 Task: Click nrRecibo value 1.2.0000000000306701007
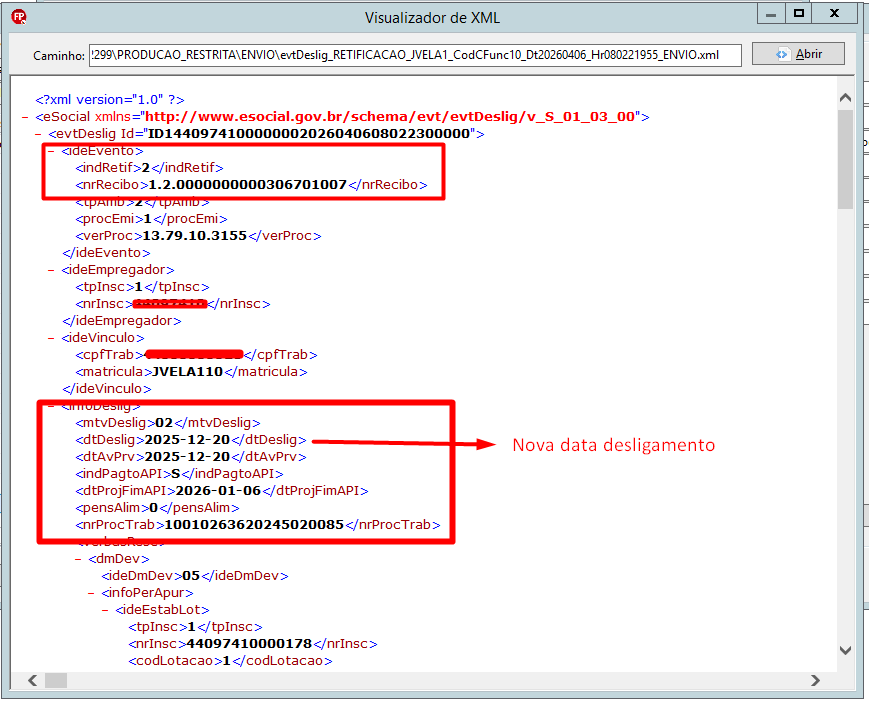[x=248, y=185]
